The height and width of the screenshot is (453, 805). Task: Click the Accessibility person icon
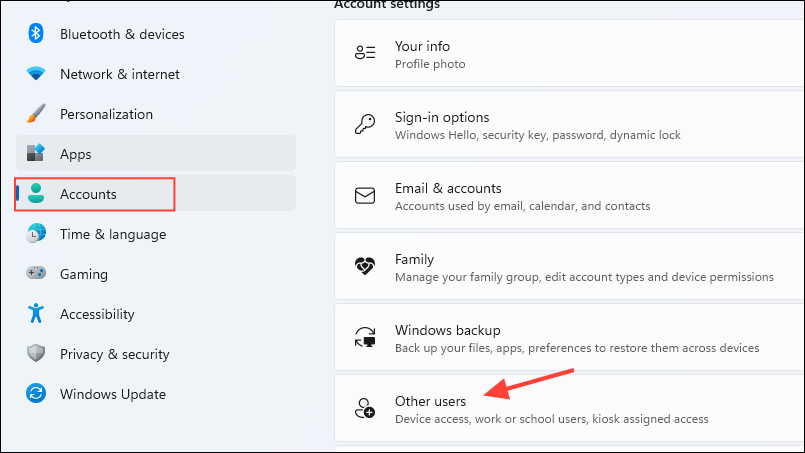coord(36,314)
